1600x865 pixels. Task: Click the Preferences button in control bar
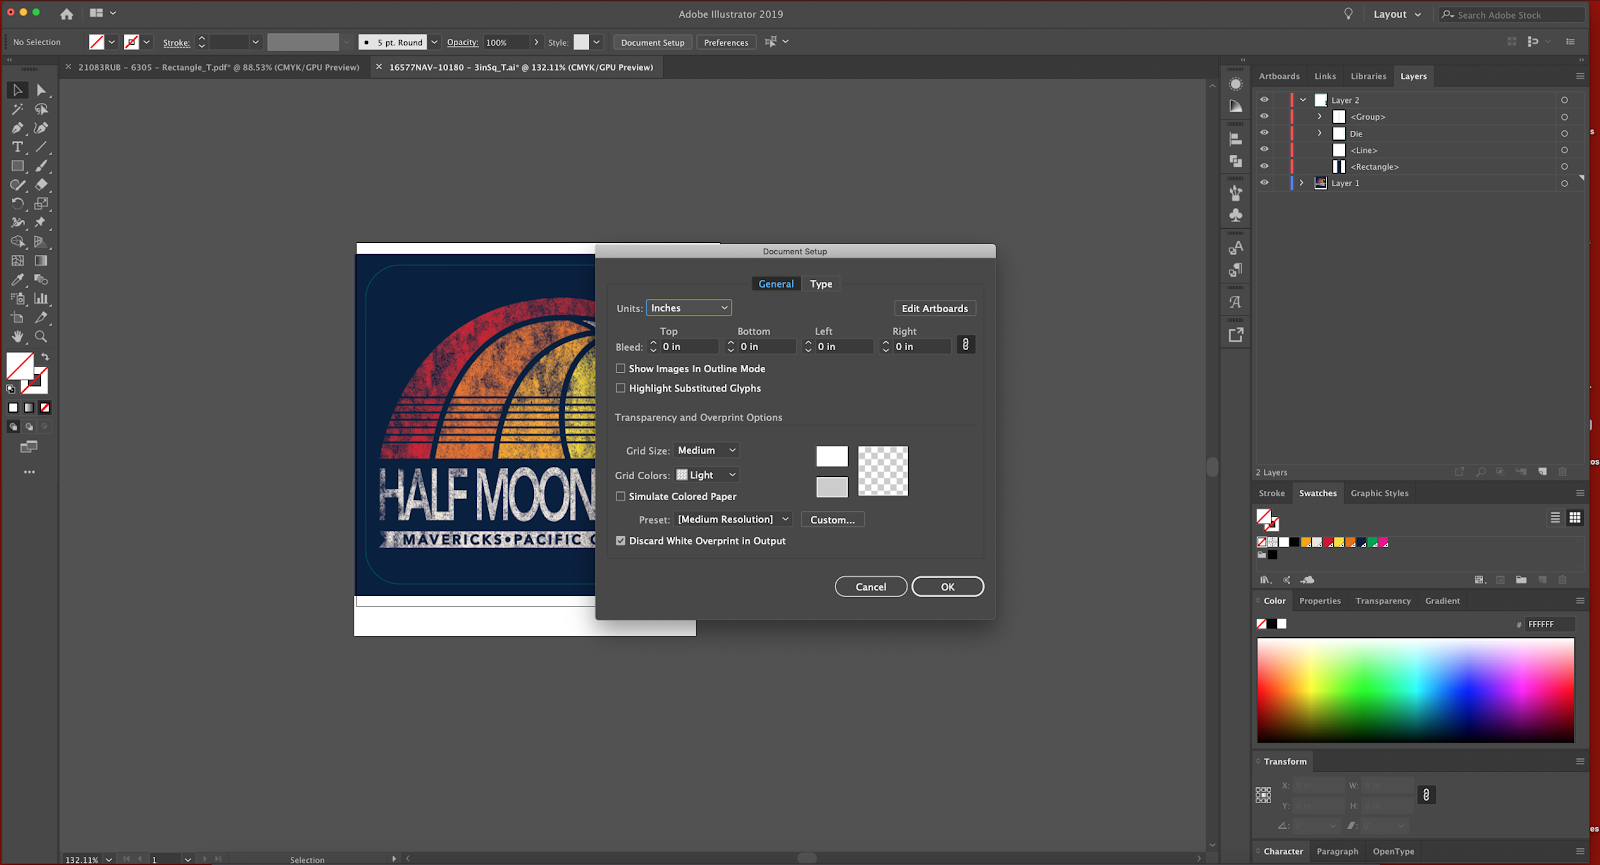pos(726,42)
